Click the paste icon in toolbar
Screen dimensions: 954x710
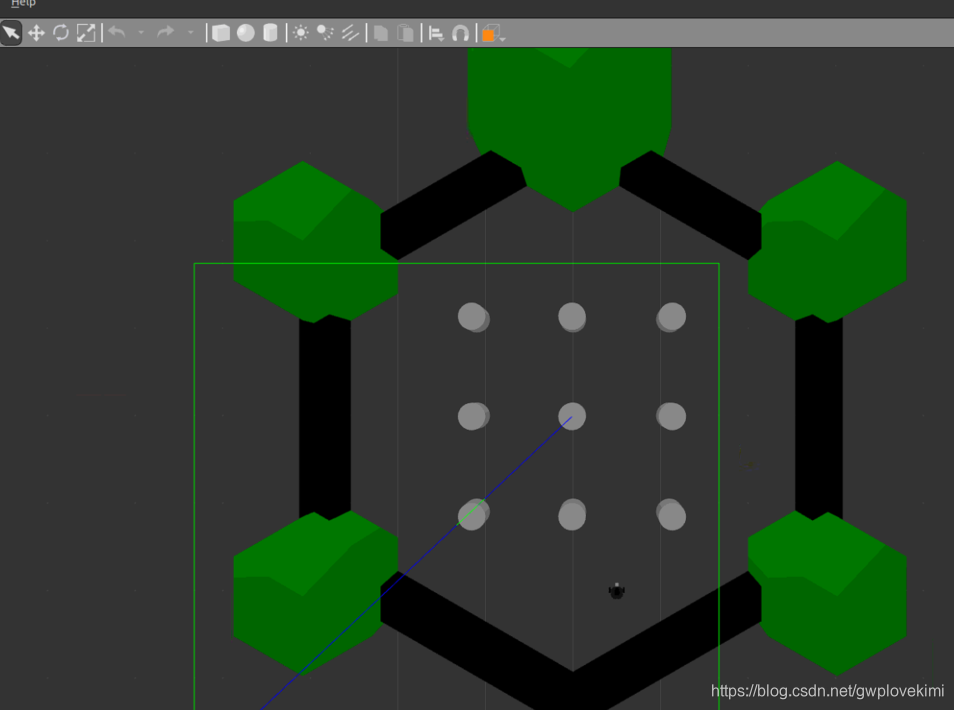[405, 33]
